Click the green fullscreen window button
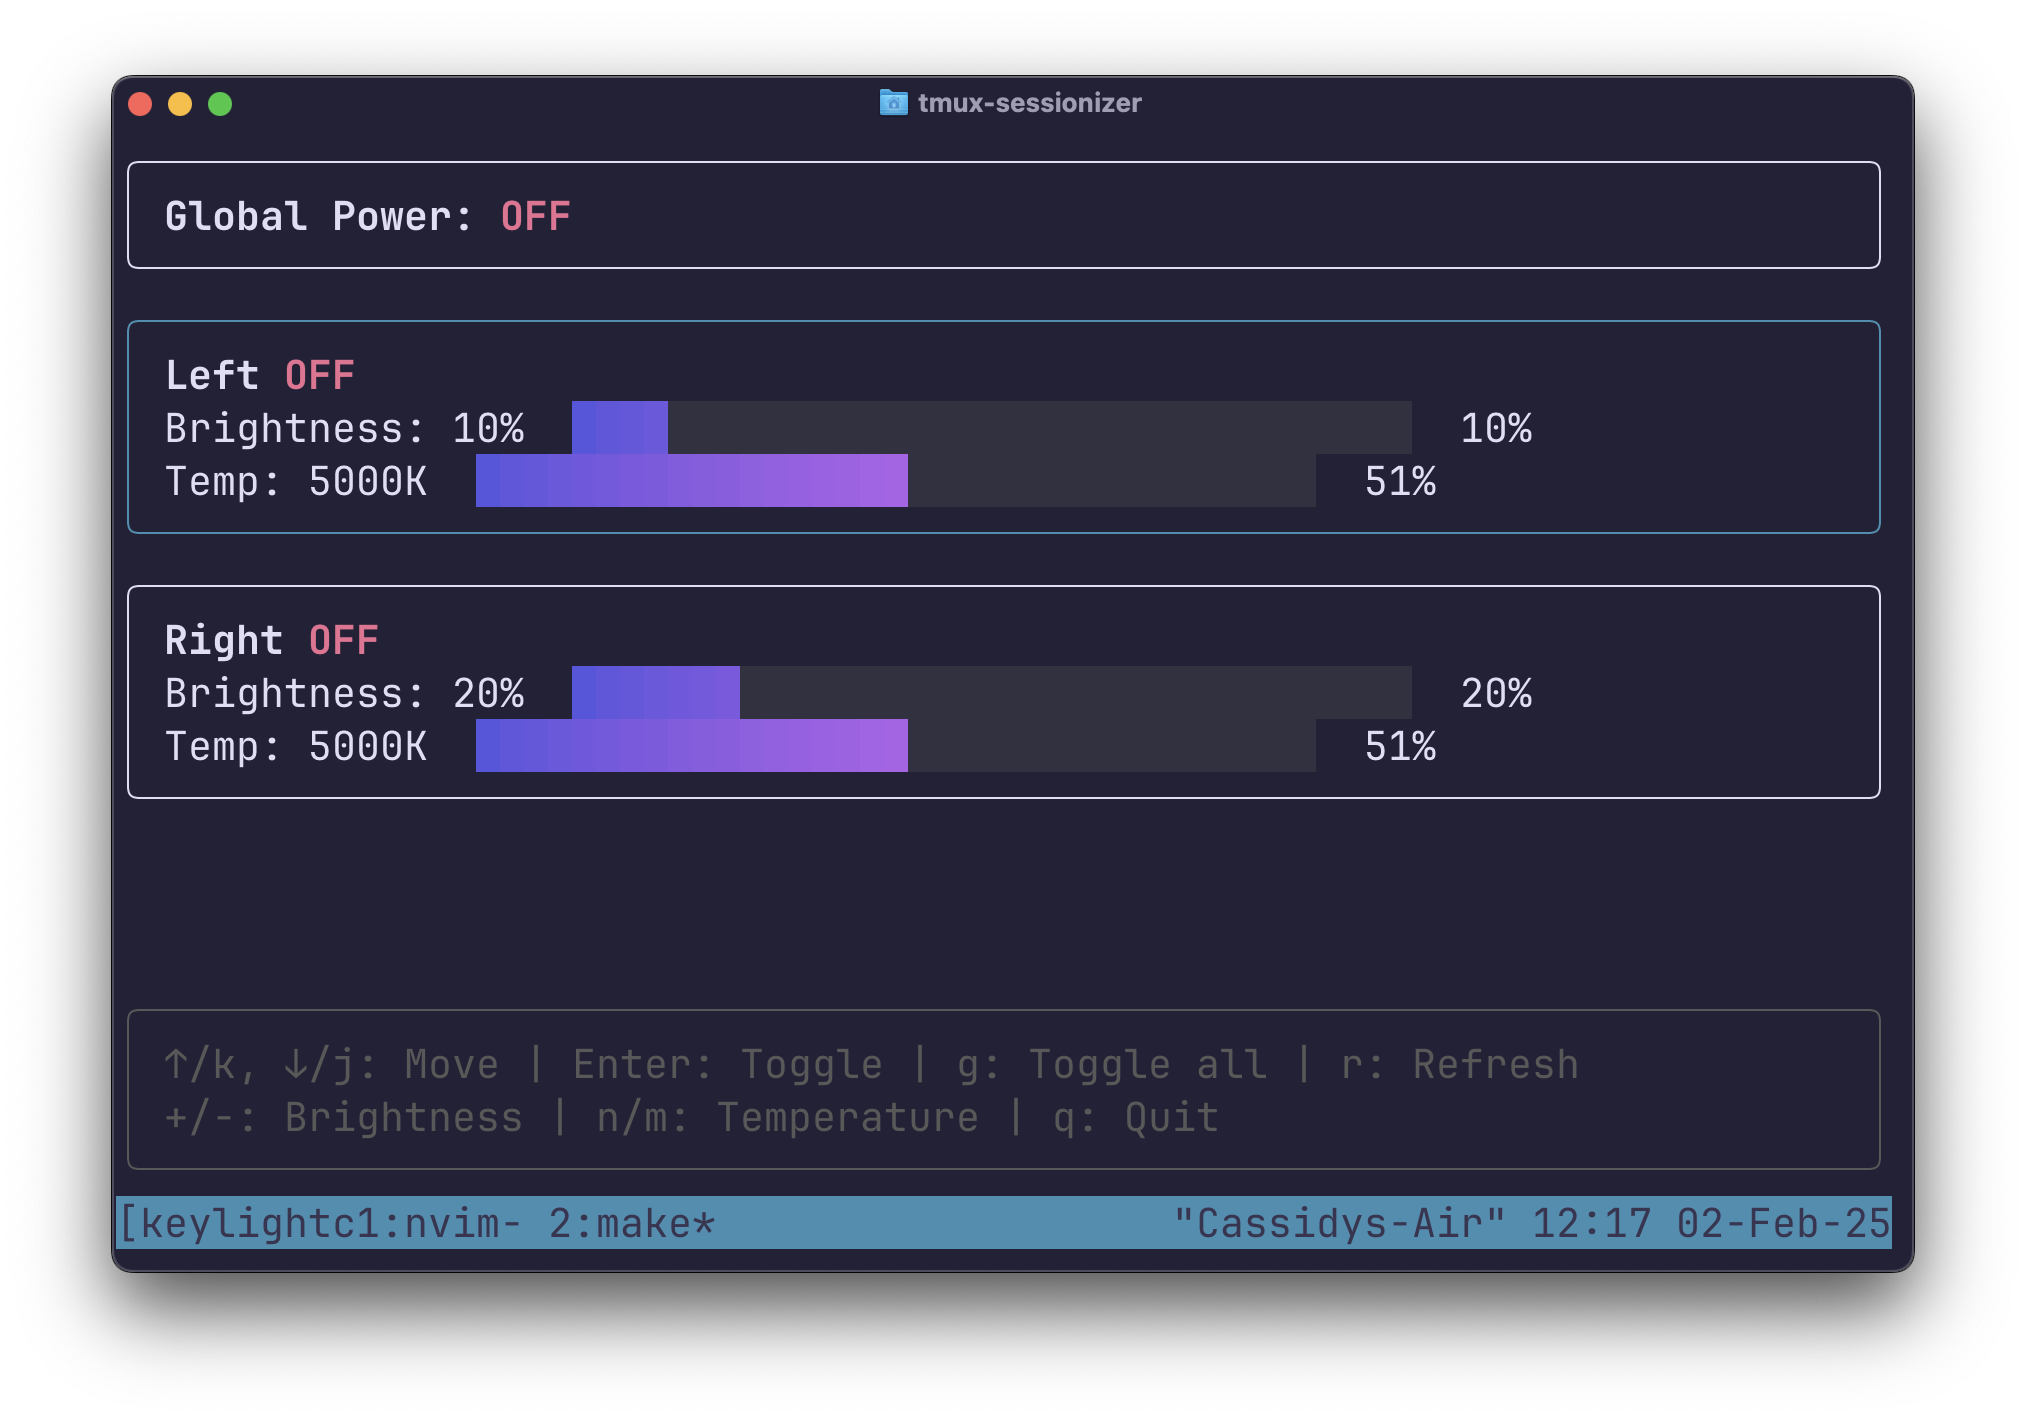 pos(220,104)
